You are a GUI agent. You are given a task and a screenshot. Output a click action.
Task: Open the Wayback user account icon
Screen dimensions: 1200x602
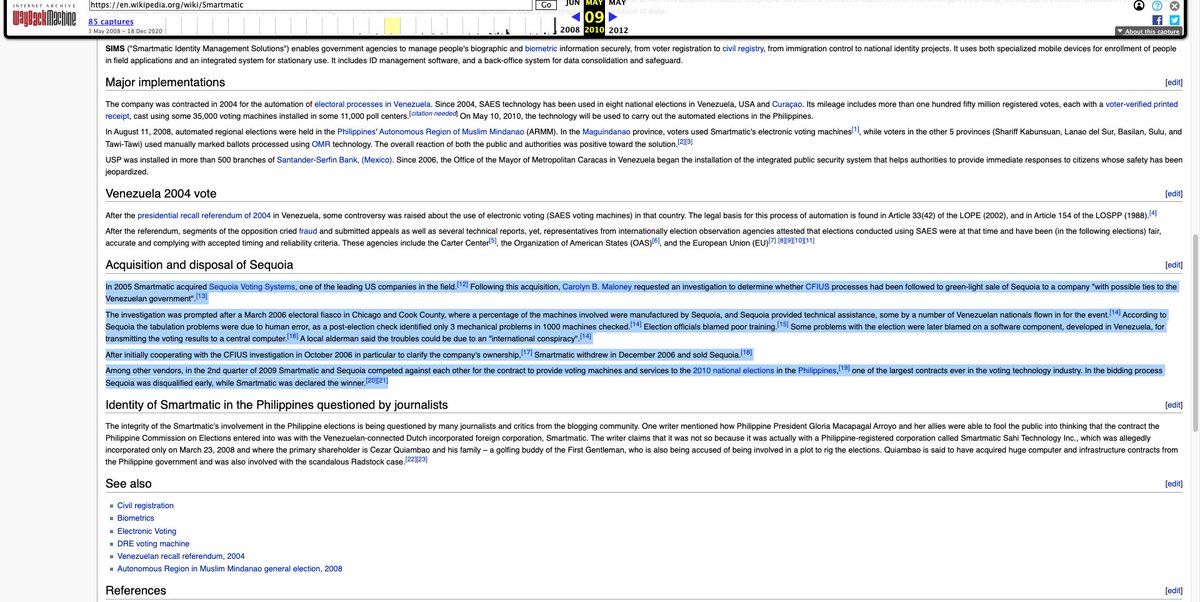[x=1139, y=5]
